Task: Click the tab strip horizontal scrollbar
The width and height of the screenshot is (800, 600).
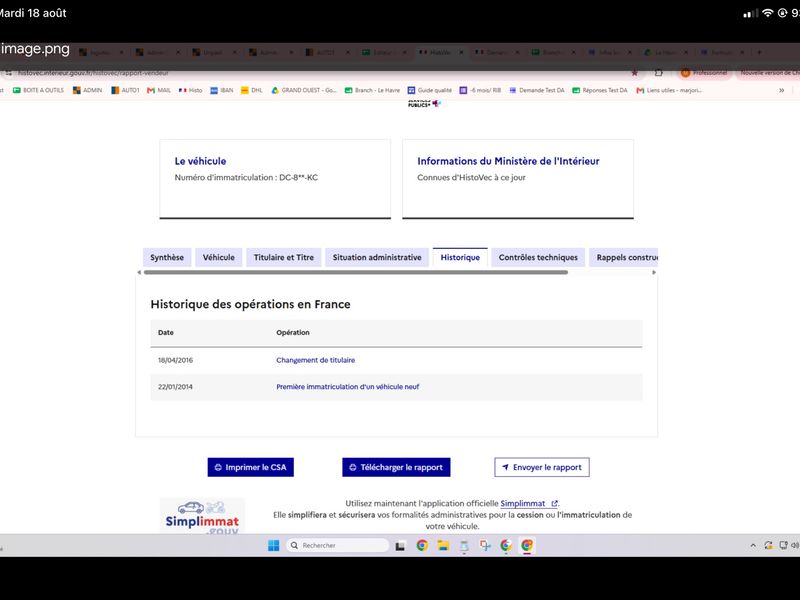Action: pos(356,272)
